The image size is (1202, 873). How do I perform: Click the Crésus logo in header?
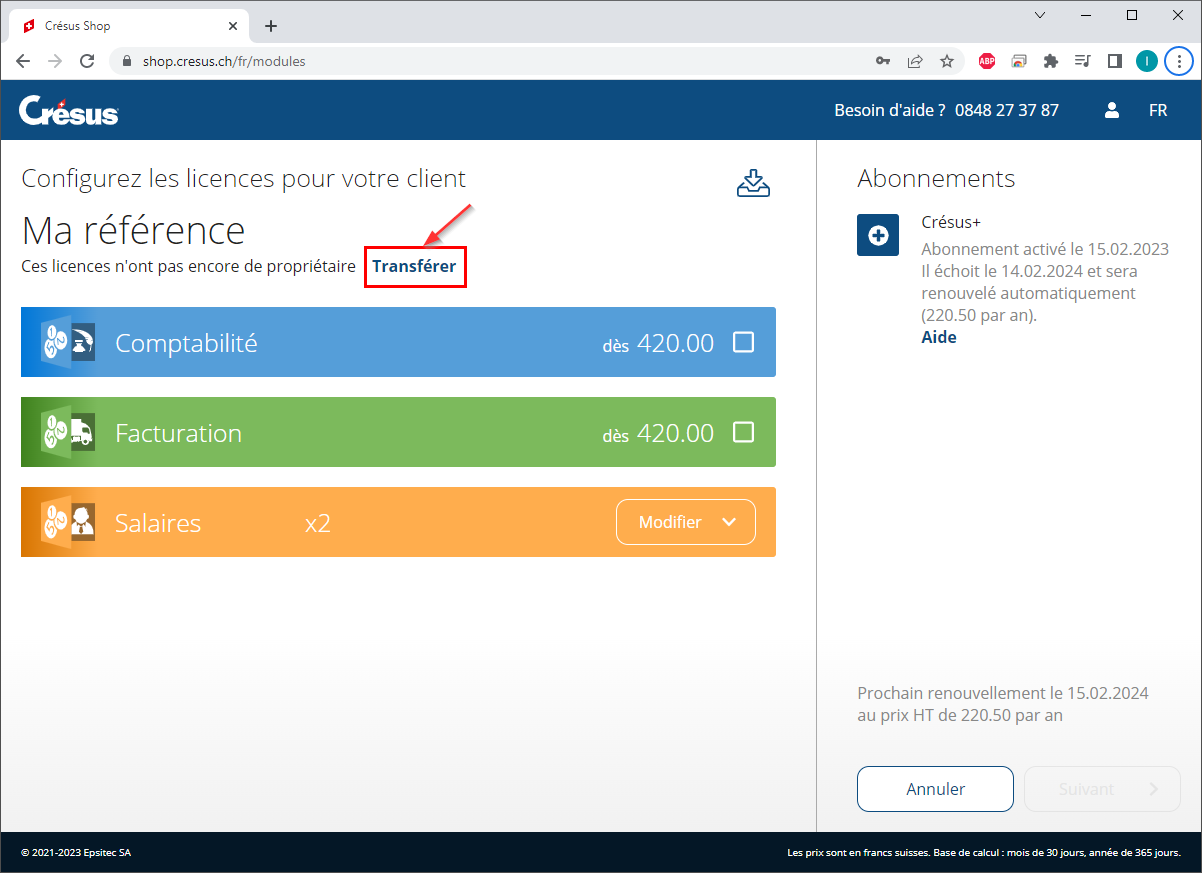[x=68, y=110]
